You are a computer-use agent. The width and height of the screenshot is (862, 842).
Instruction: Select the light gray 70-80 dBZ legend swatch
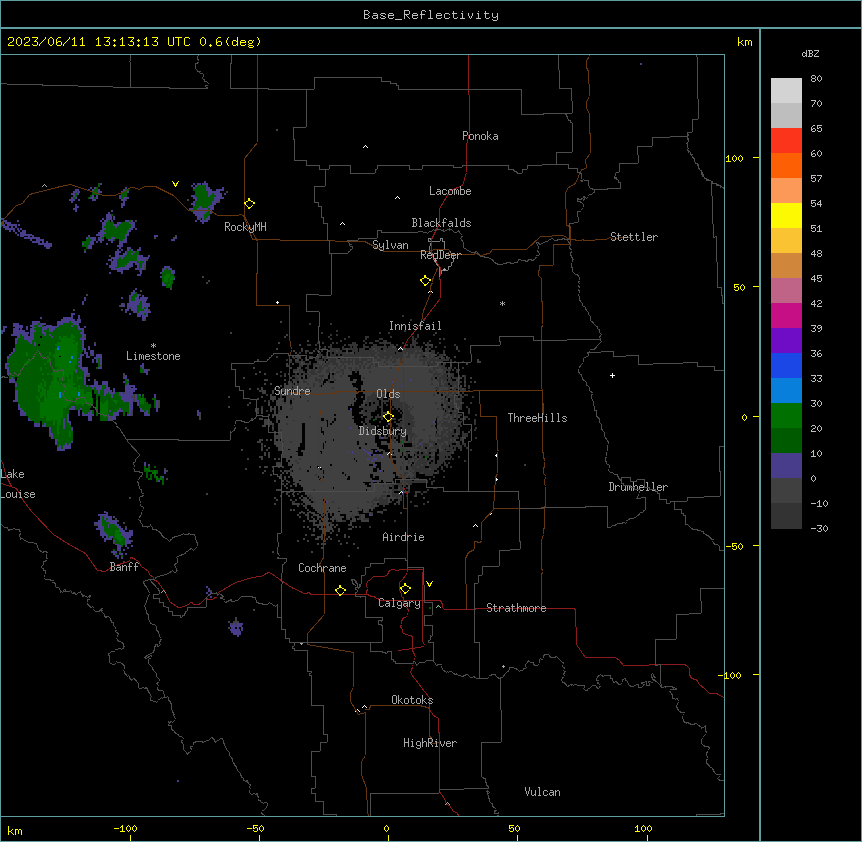coord(786,90)
